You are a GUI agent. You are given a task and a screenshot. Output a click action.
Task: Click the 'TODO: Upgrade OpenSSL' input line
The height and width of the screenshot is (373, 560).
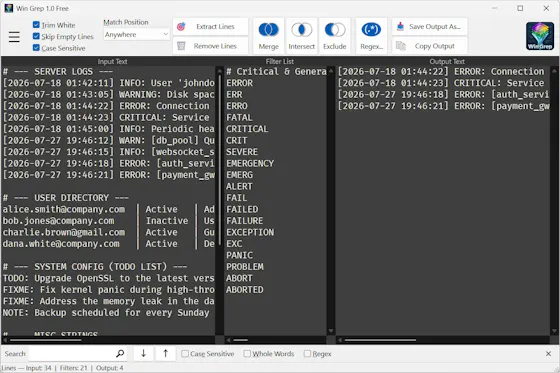[x=108, y=278]
